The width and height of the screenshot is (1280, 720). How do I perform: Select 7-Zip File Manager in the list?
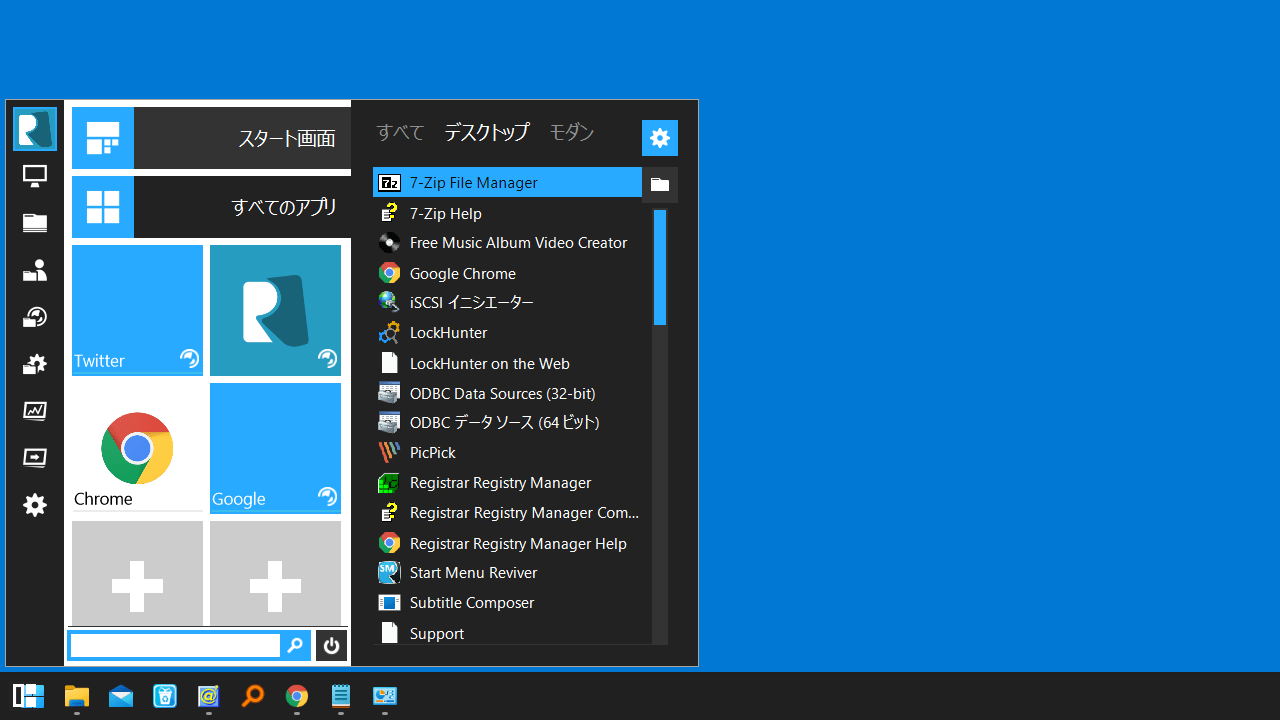click(507, 182)
